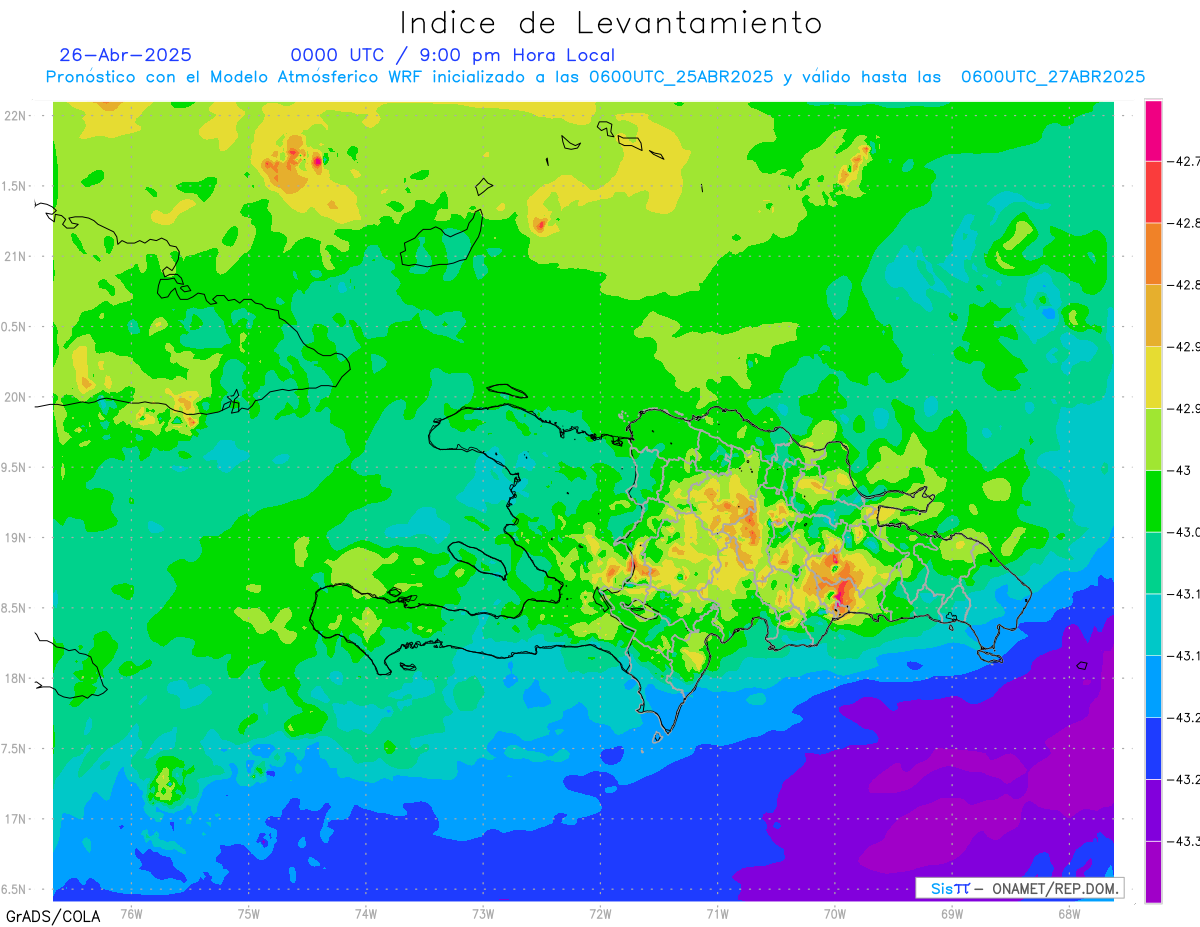This screenshot has height=927, width=1200.
Task: Select the bright green legend color band
Action: point(1153,501)
